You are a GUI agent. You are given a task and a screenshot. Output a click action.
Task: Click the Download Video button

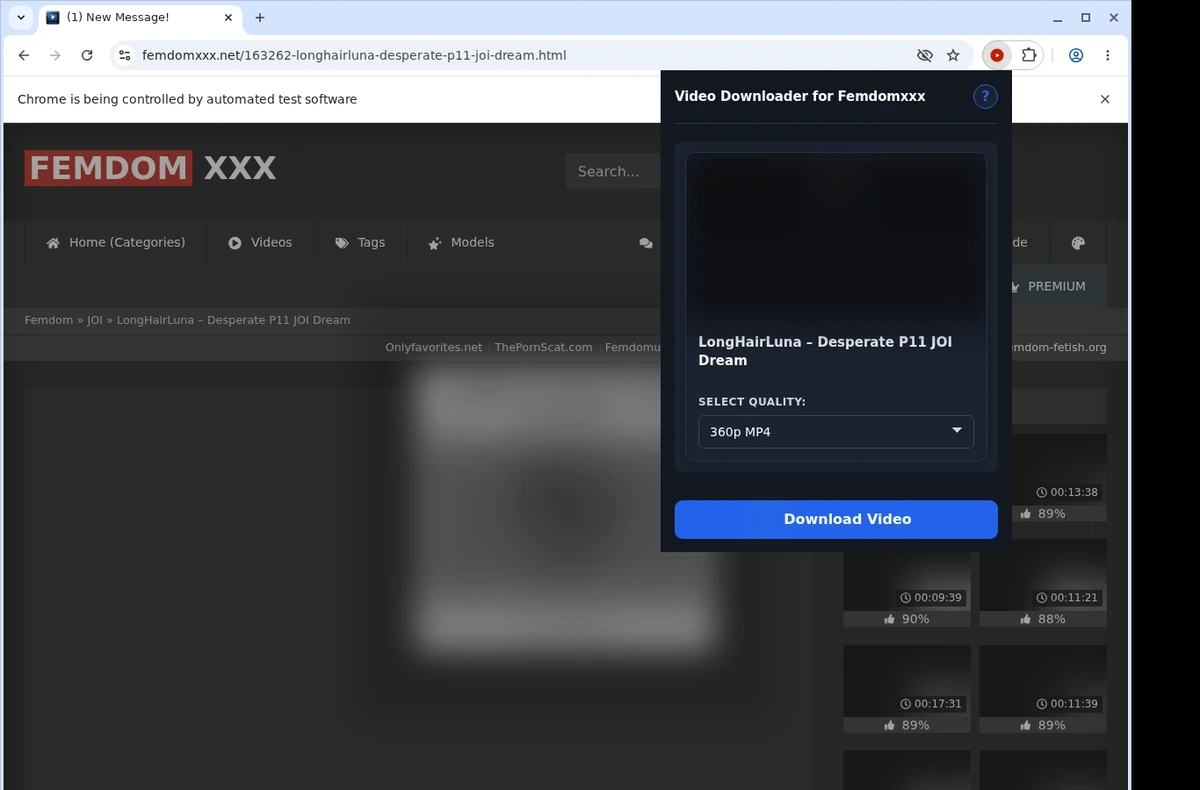tap(836, 519)
